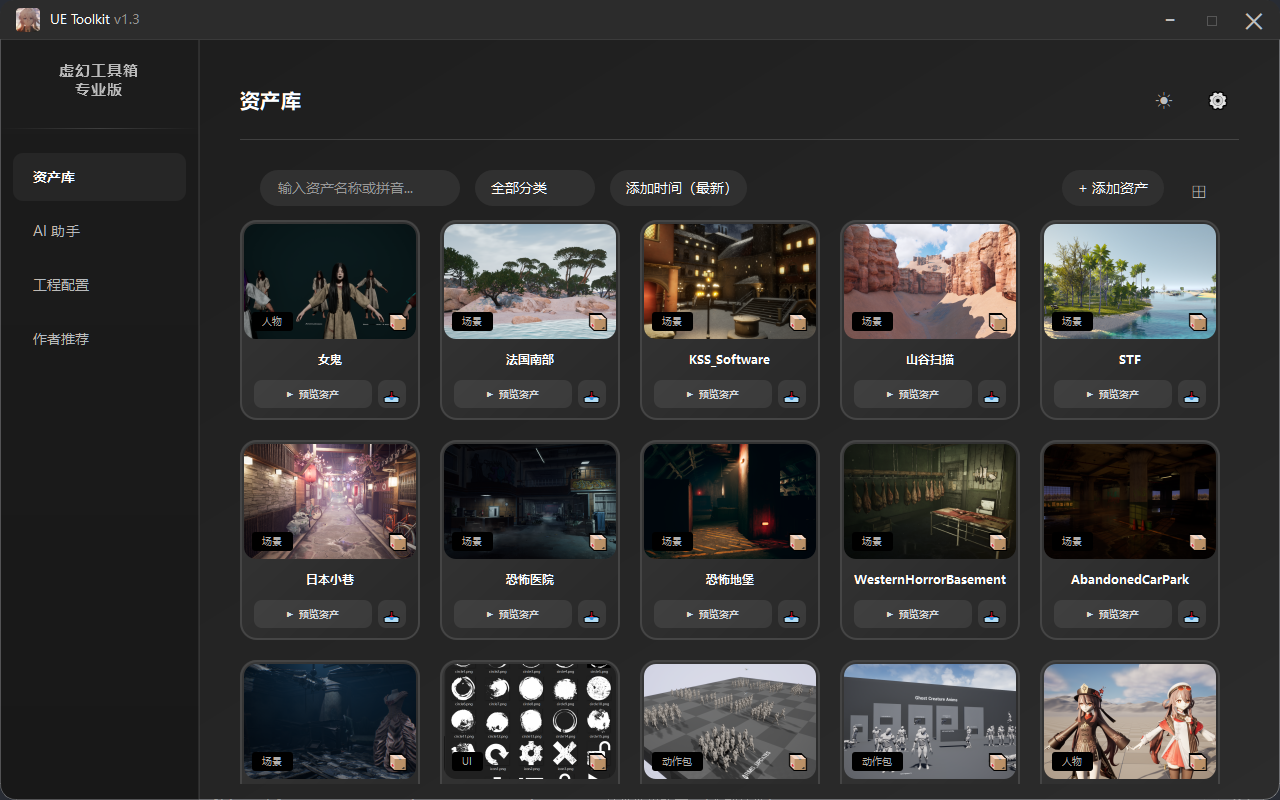Go to the 作者推荐 sidebar tab
The image size is (1280, 800).
point(61,339)
